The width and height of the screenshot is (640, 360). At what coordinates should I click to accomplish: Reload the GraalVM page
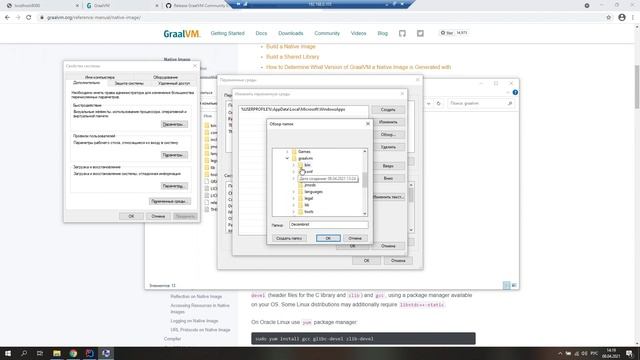29,18
